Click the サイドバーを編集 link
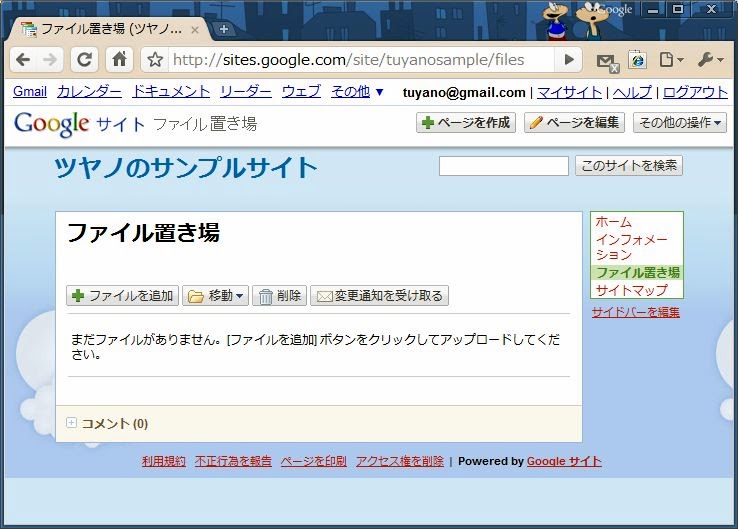738x529 pixels. [635, 312]
